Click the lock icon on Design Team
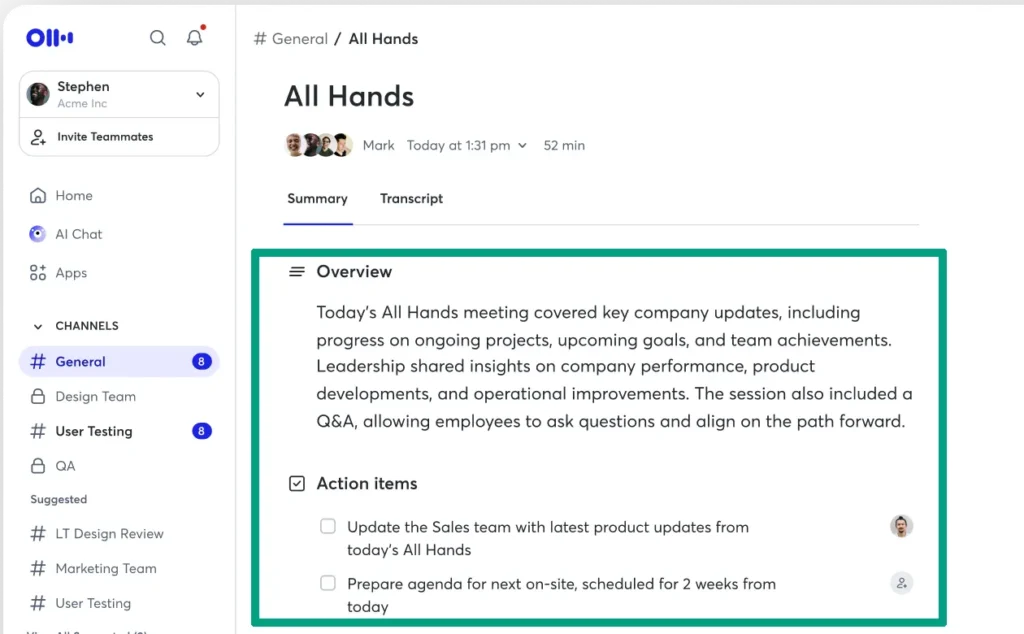 pyautogui.click(x=36, y=396)
